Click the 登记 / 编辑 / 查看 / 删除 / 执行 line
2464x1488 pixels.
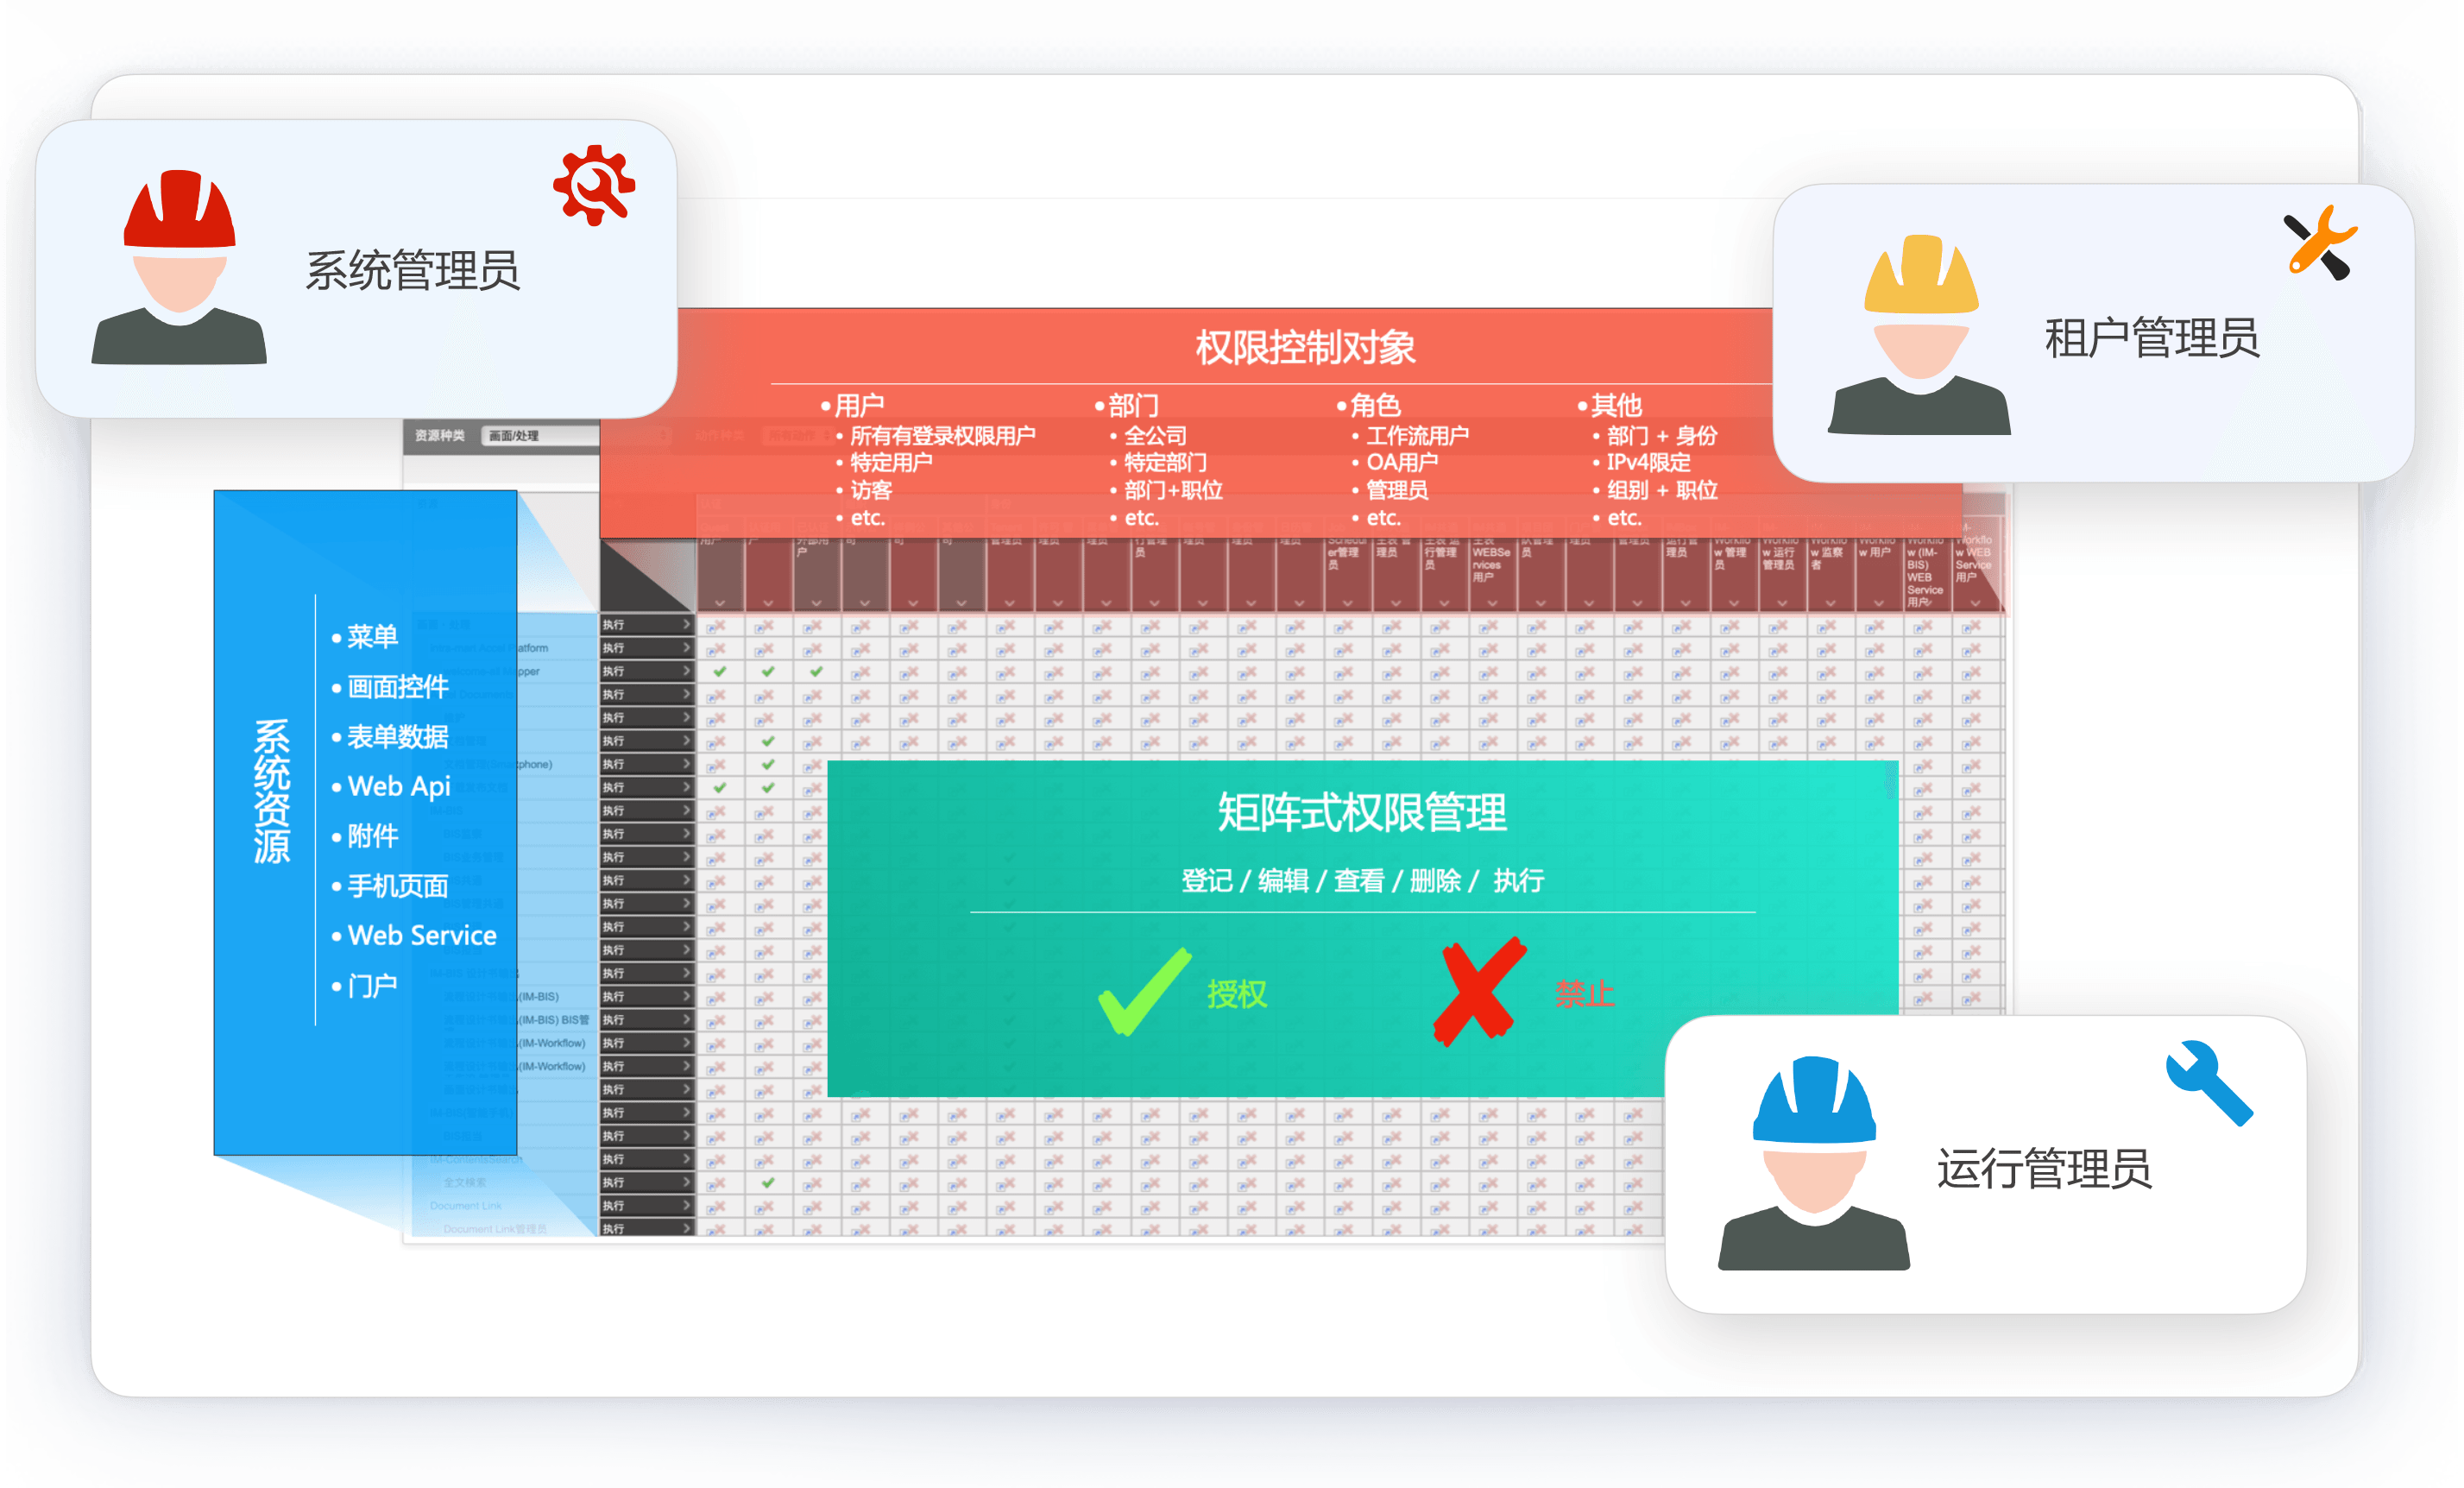[1362, 880]
